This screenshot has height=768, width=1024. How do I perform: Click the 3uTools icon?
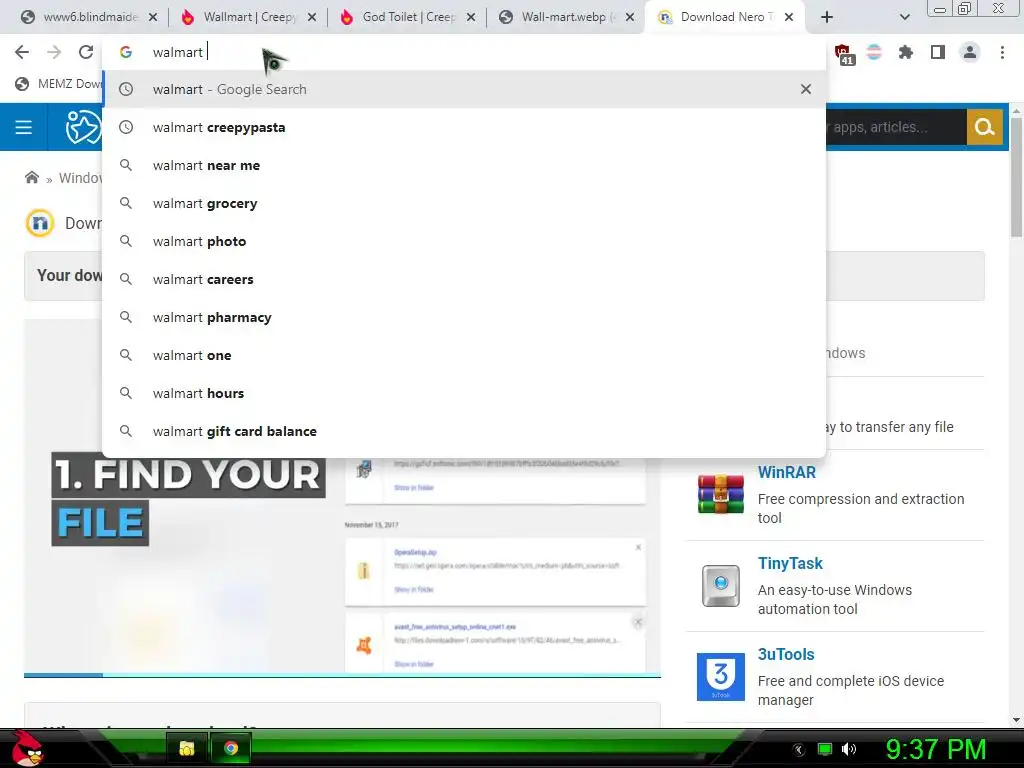pos(720,677)
